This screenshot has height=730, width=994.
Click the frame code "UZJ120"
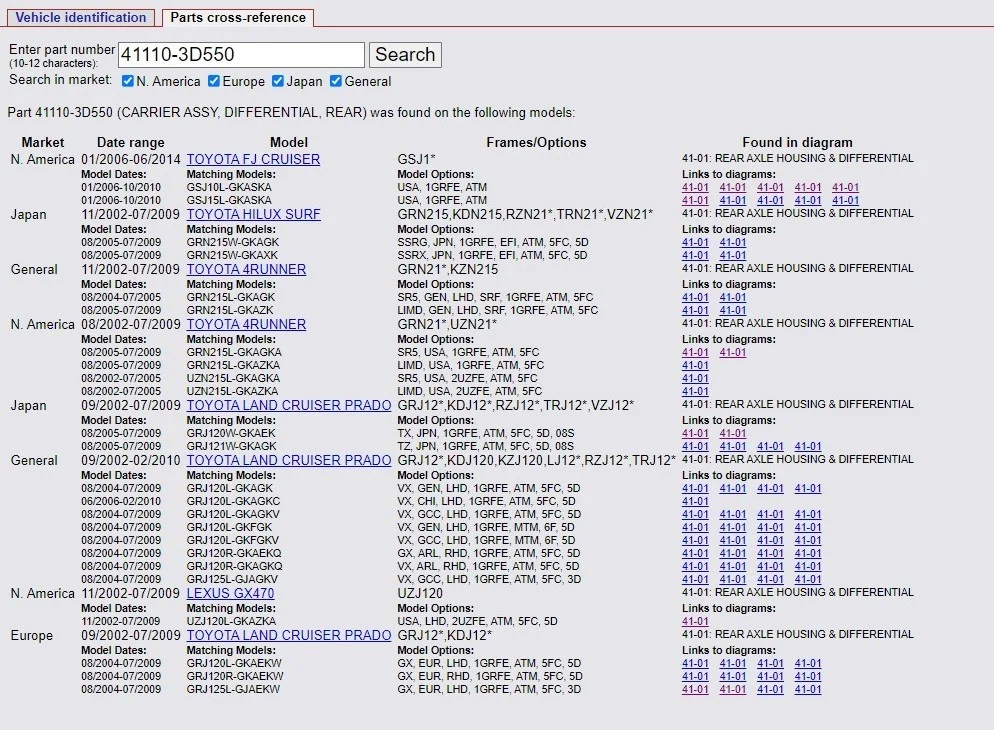420,594
